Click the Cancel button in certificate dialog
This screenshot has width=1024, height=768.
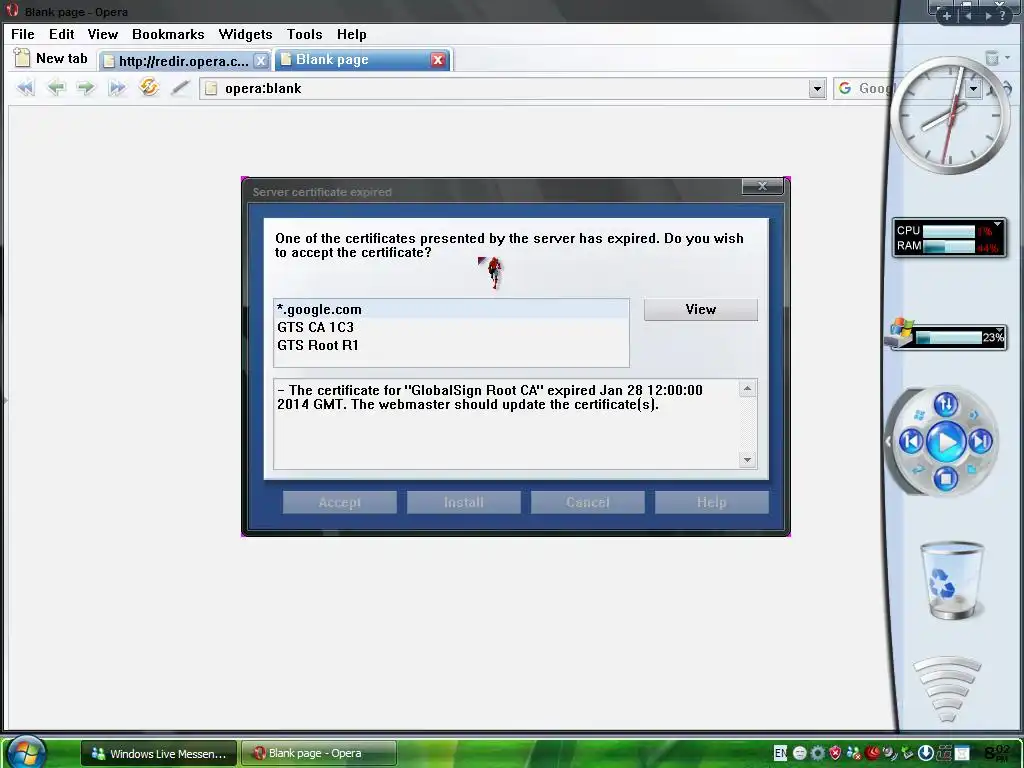[588, 502]
